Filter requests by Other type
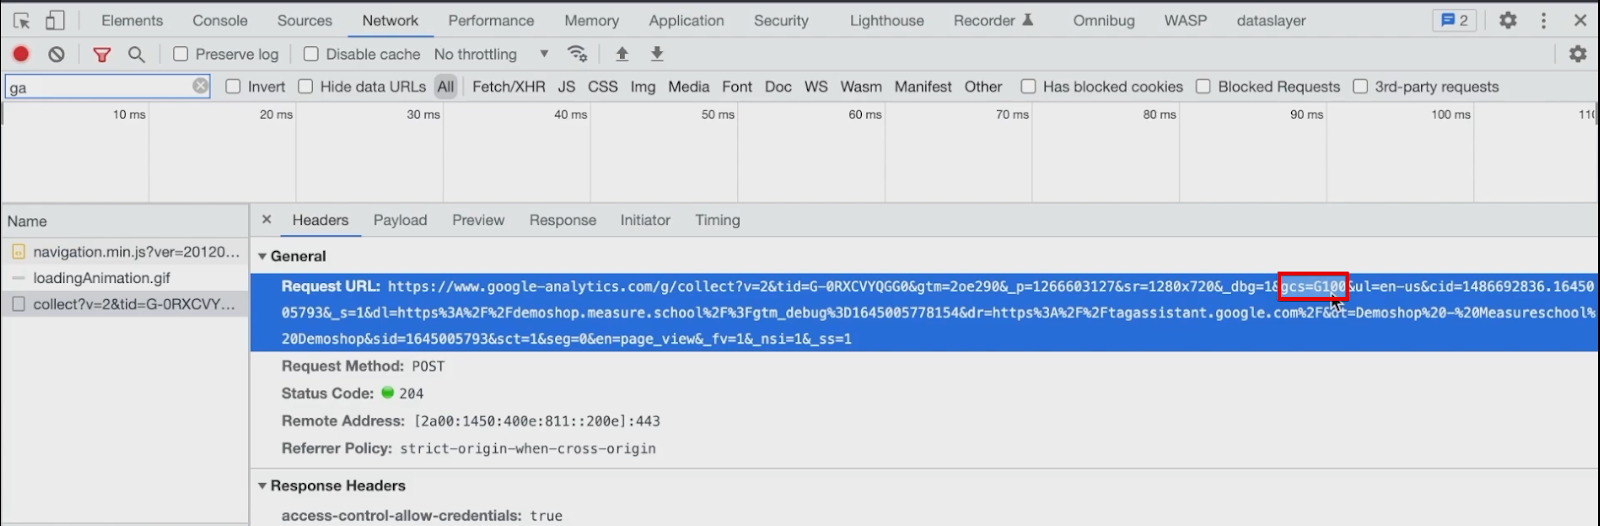This screenshot has height=526, width=1600. pos(983,86)
